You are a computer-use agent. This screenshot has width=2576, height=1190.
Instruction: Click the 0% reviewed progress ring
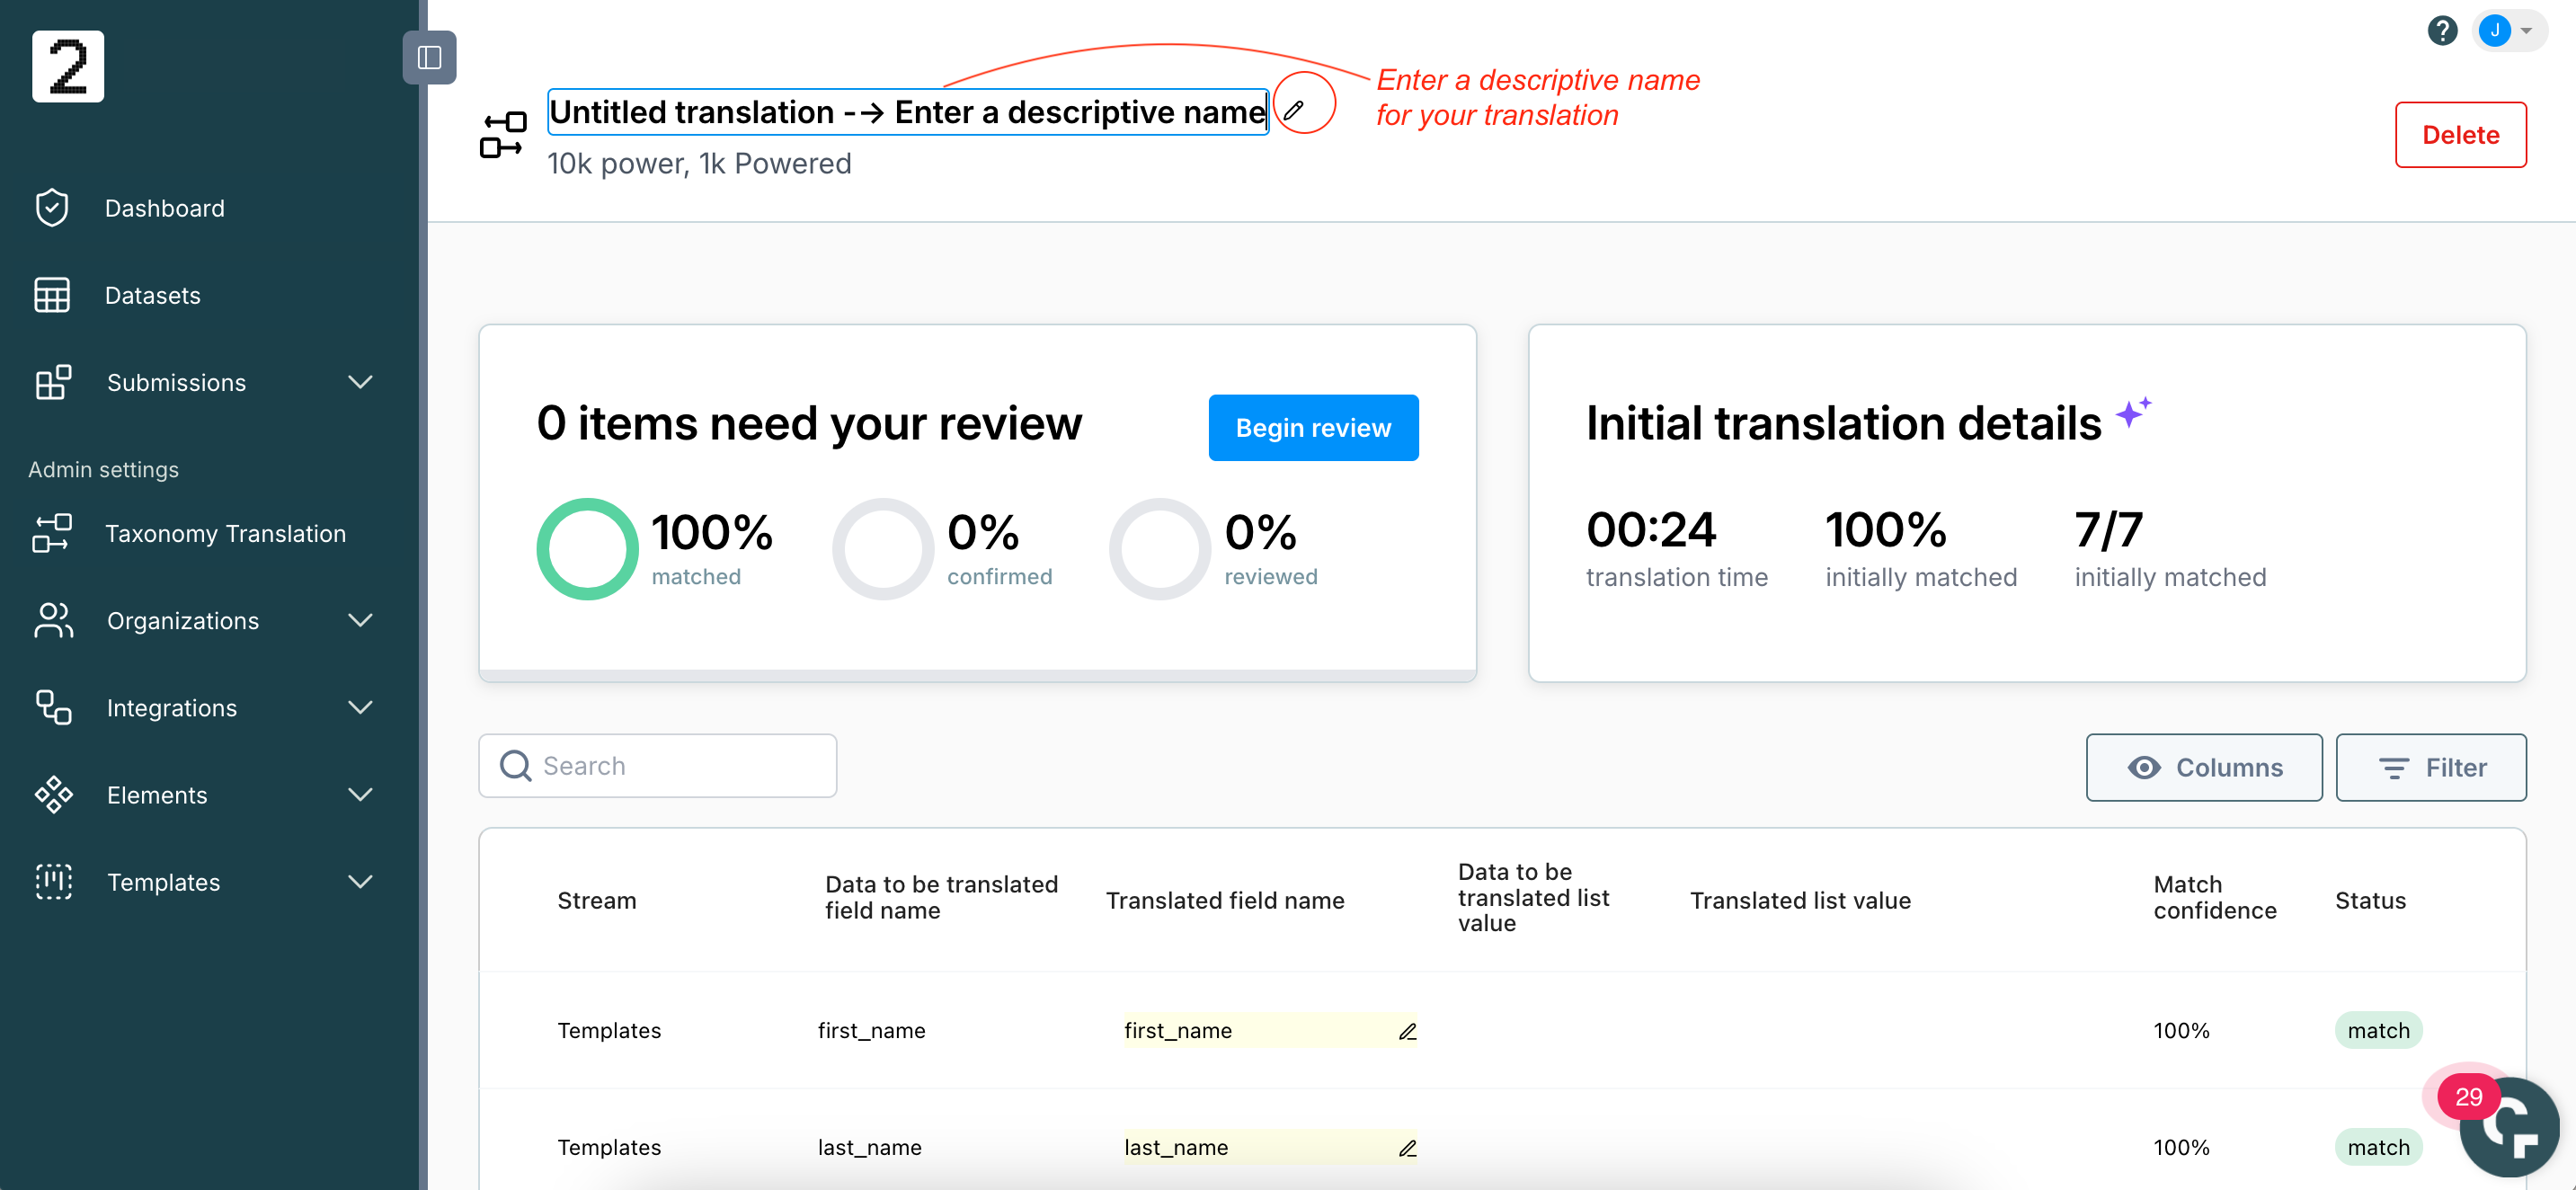(x=1160, y=548)
